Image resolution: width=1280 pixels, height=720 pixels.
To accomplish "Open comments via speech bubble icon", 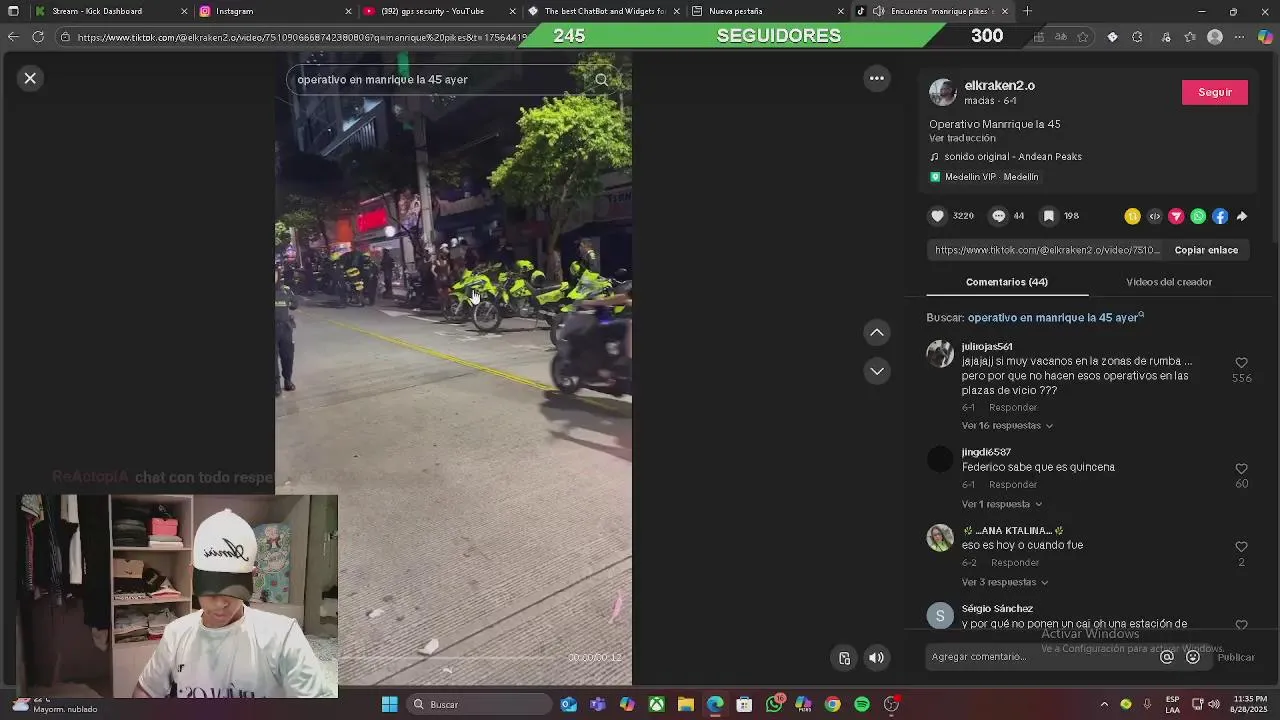I will tap(998, 216).
